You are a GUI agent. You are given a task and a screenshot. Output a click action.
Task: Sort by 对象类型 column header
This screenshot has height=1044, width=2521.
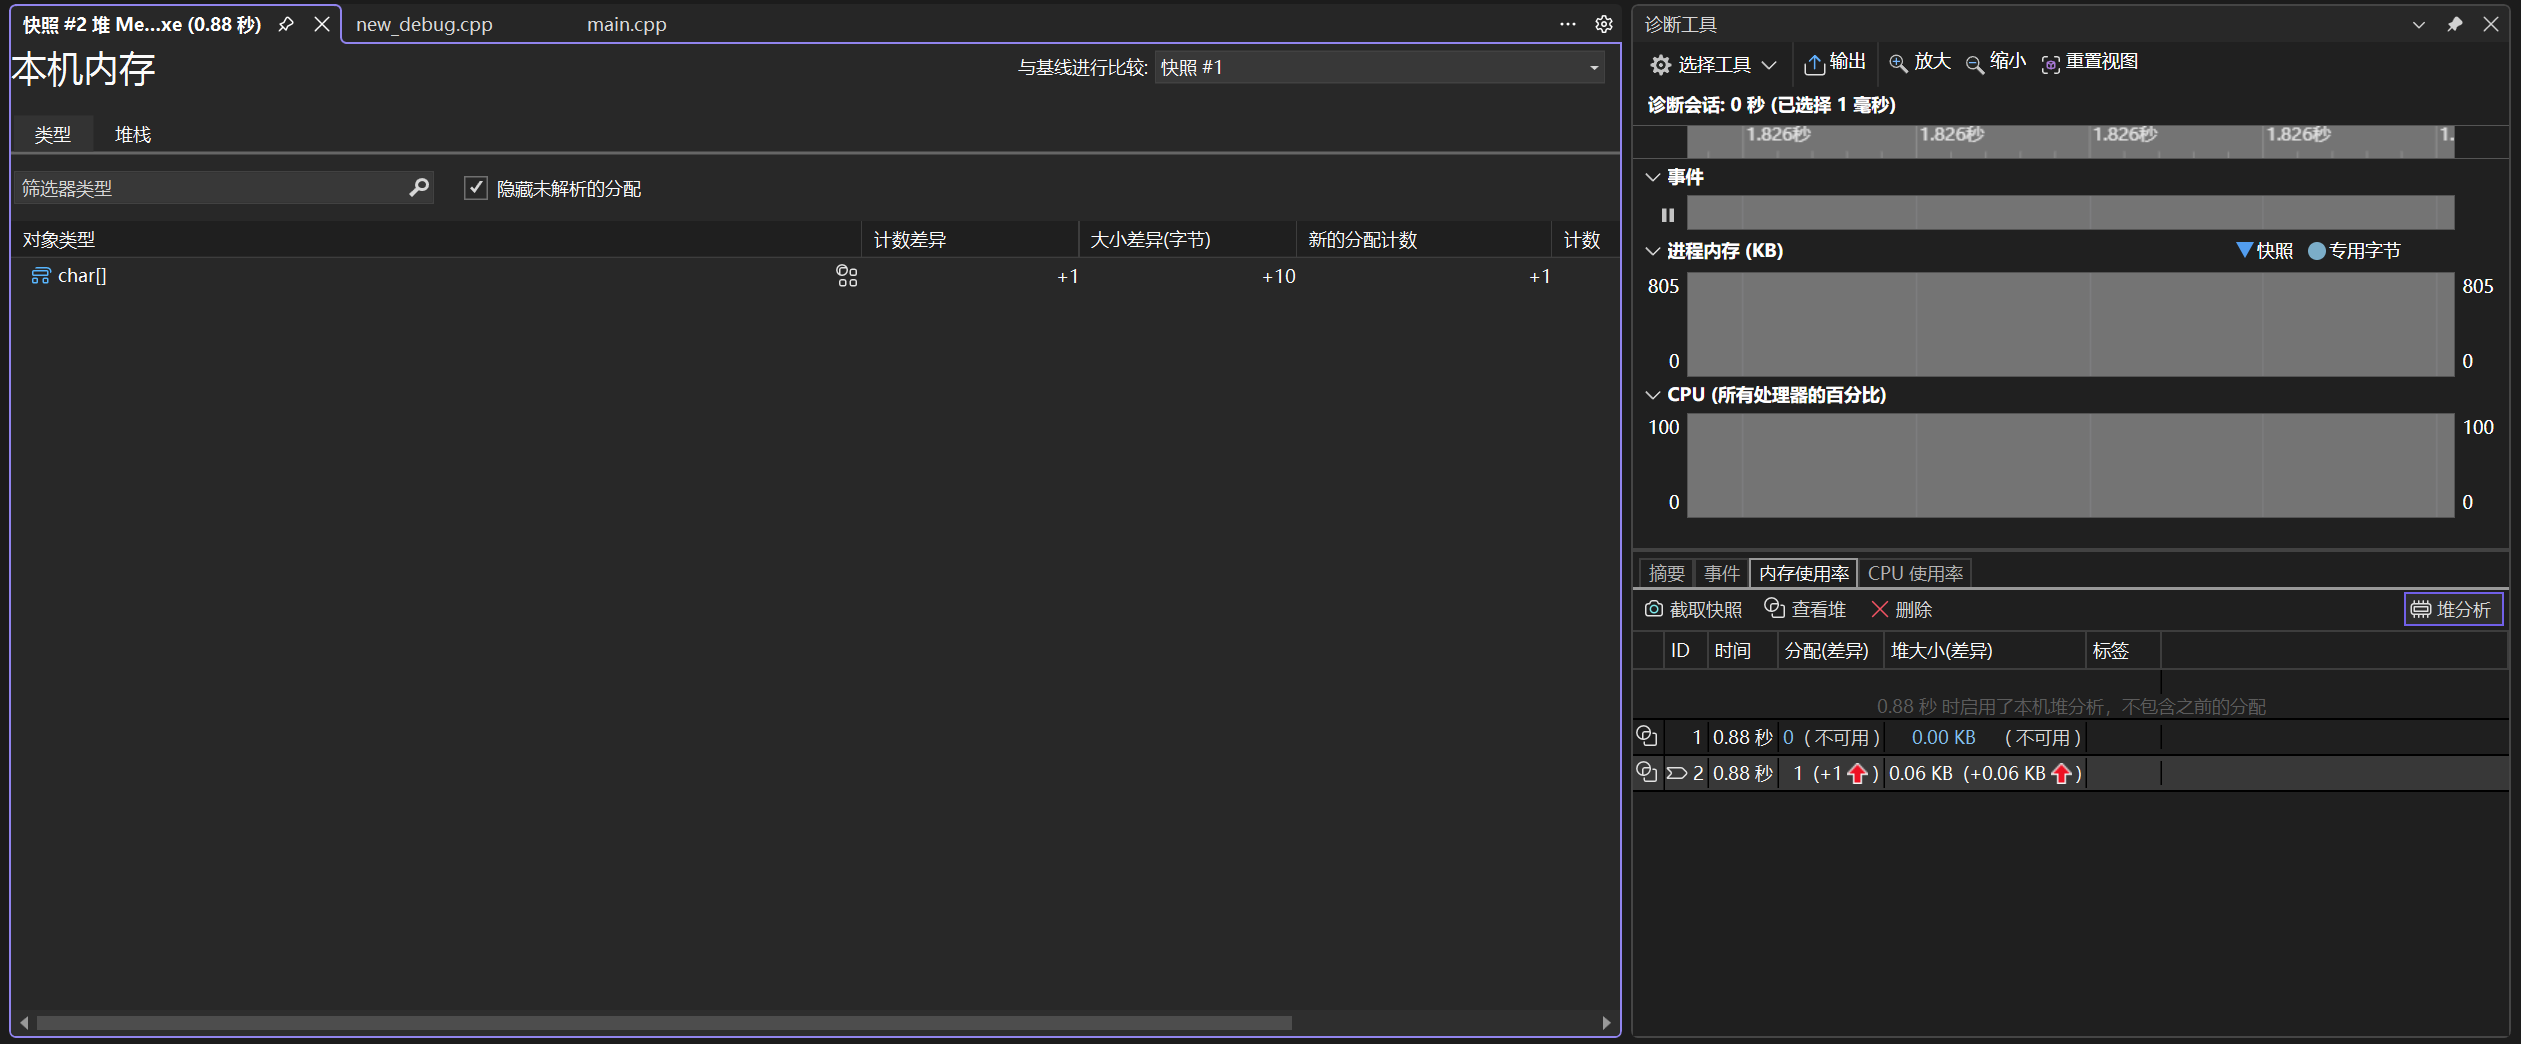(436, 240)
